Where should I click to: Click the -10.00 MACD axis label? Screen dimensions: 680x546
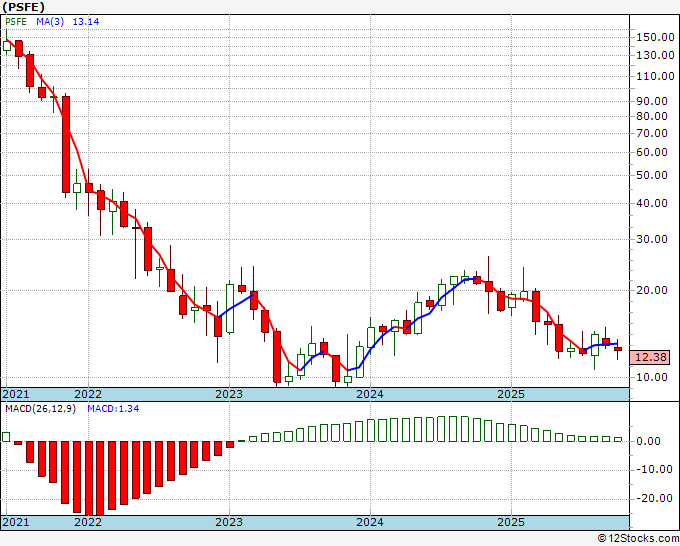click(x=655, y=469)
